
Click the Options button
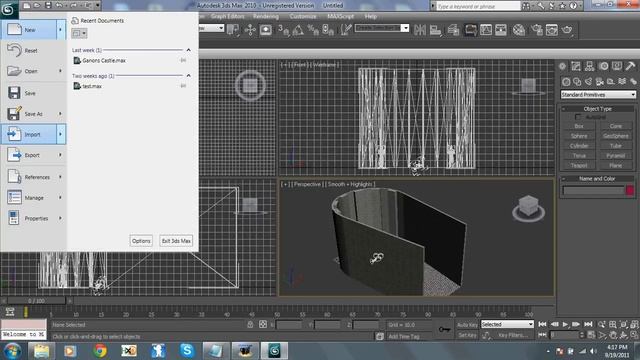(141, 241)
